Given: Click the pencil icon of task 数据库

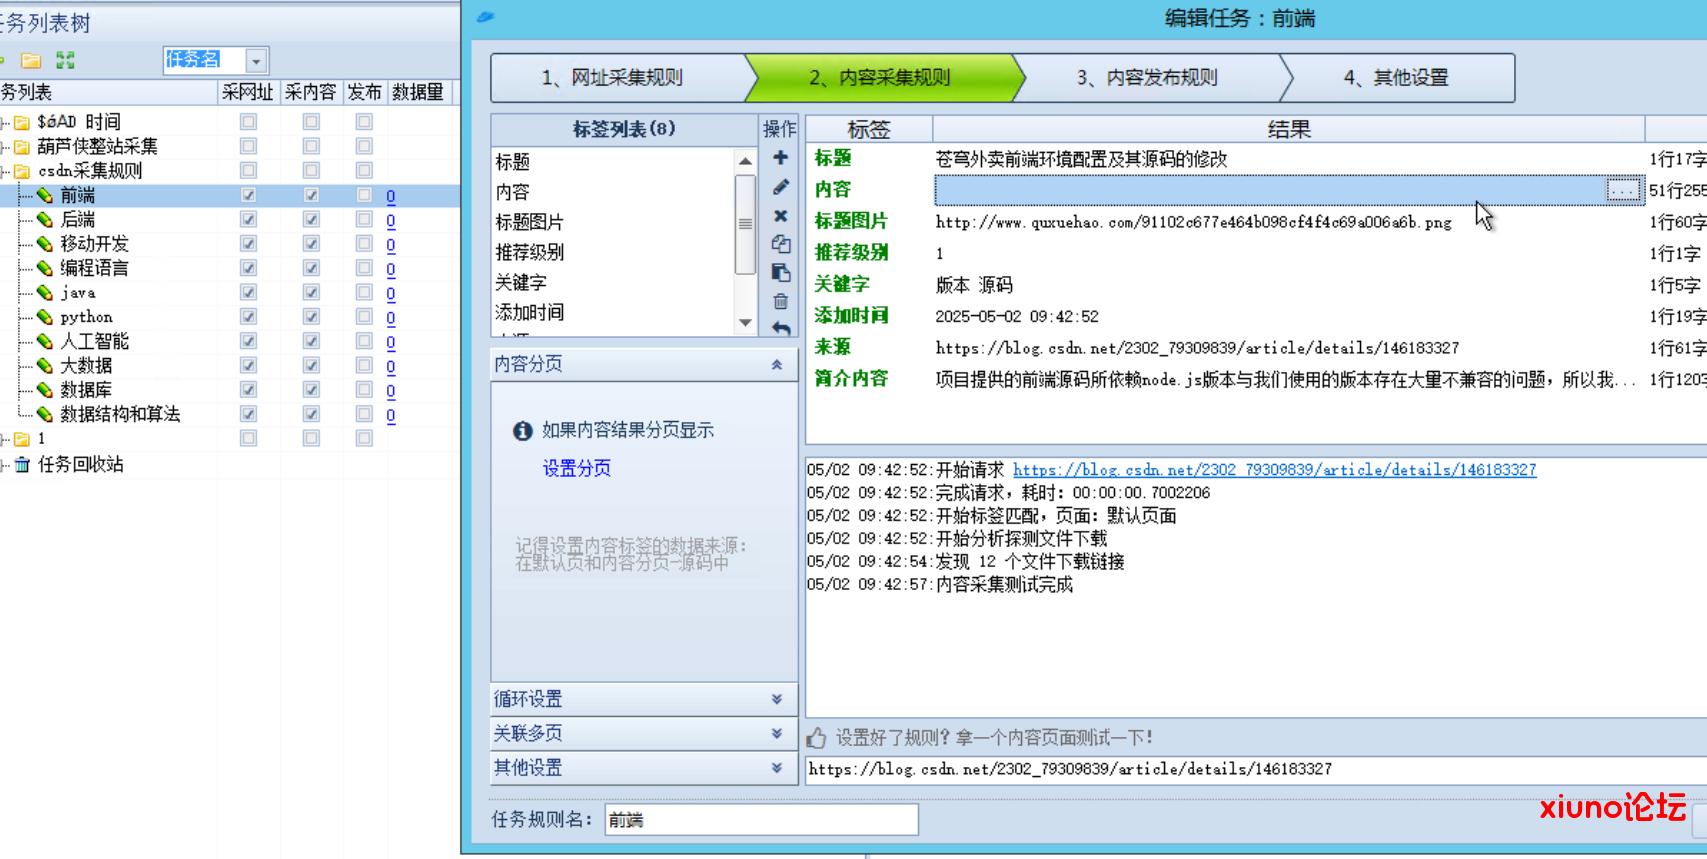Looking at the screenshot, I should point(45,389).
